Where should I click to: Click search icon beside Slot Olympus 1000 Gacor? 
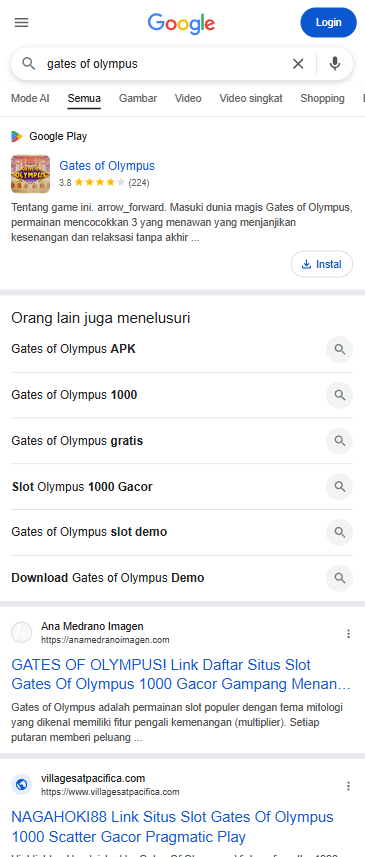(x=340, y=486)
